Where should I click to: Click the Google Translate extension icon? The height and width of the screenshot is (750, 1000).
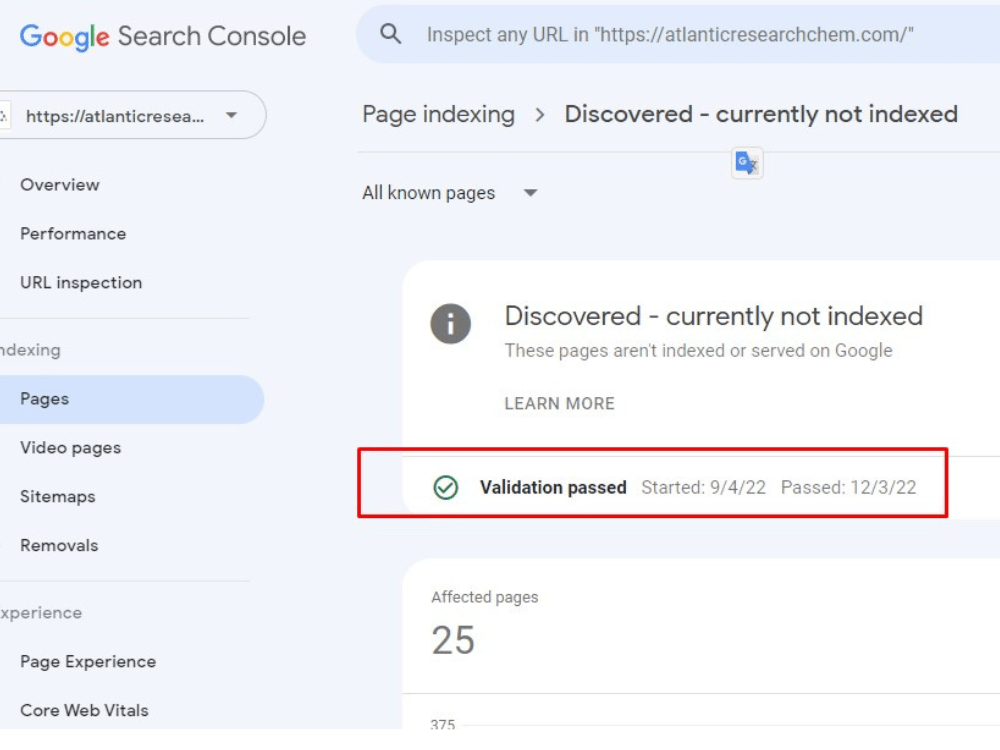point(747,163)
